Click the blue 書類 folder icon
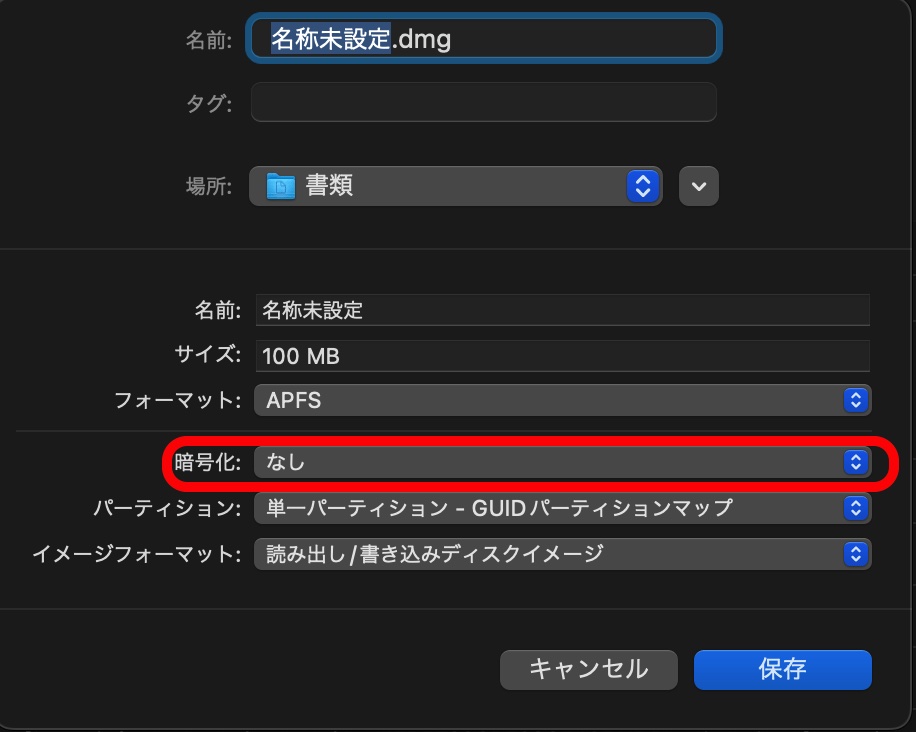The height and width of the screenshot is (732, 916). (281, 186)
